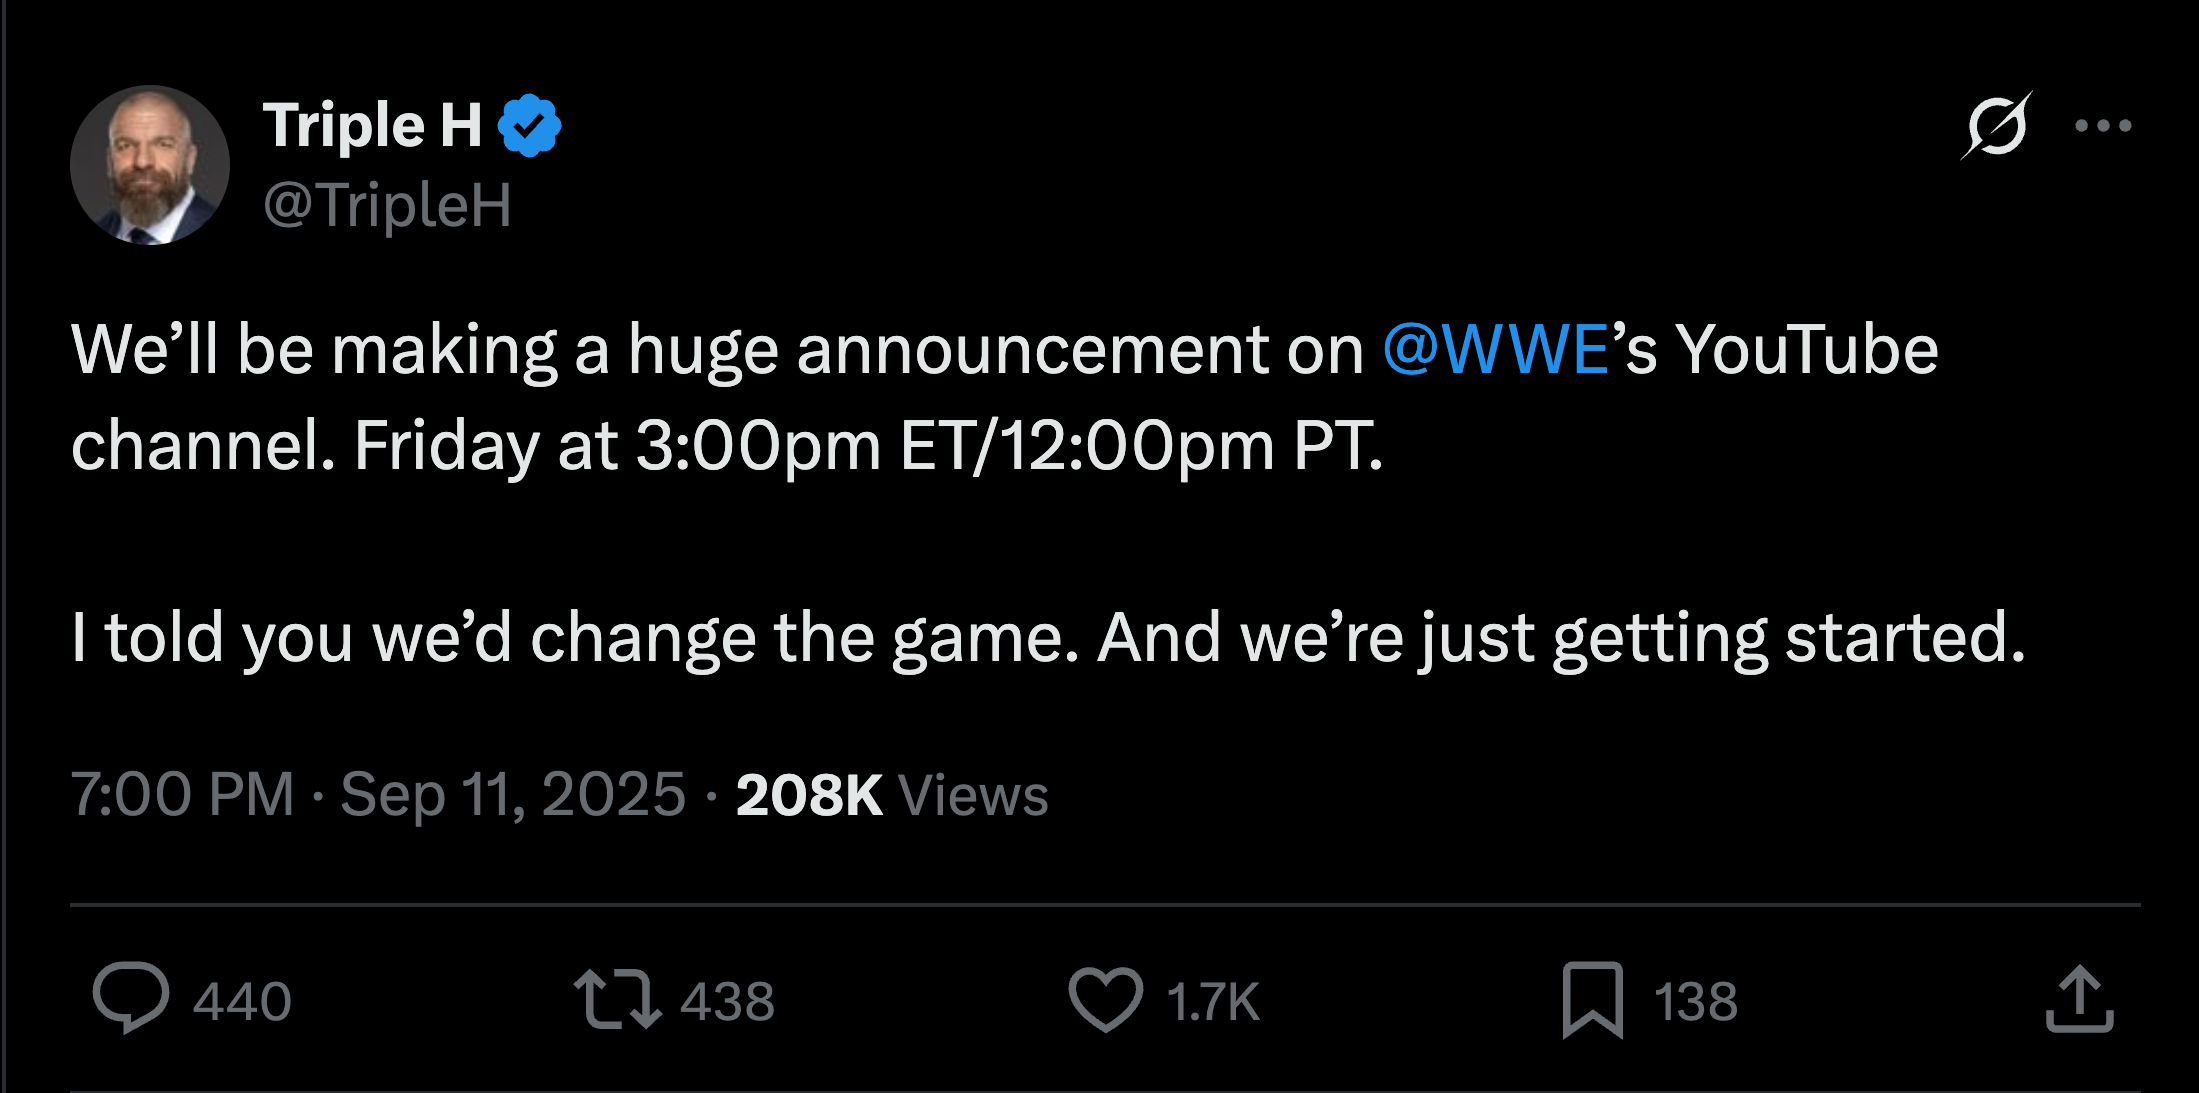Open the three-dot more options menu

tap(2103, 126)
